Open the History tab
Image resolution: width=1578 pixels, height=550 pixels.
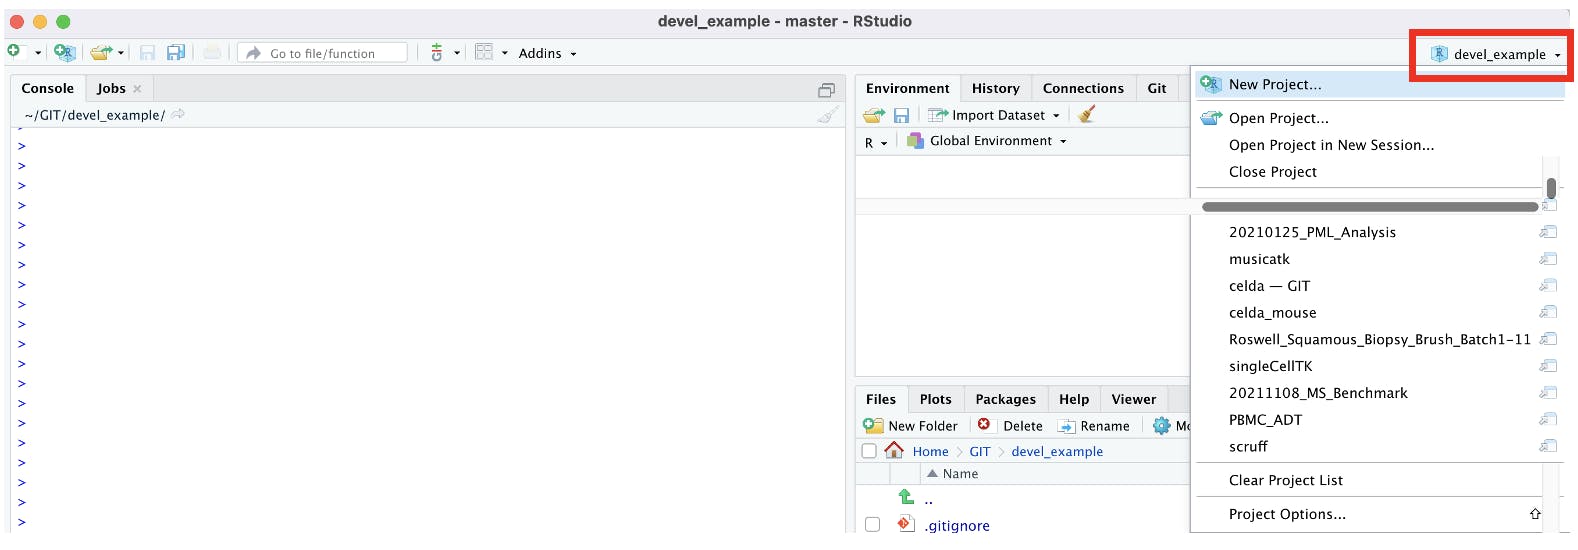pyautogui.click(x=996, y=88)
